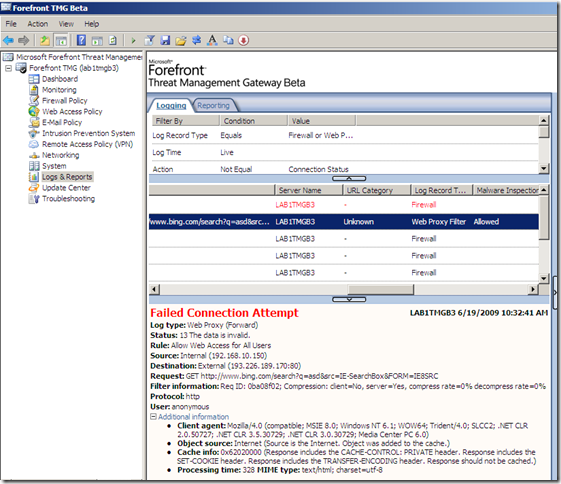561x484 pixels.
Task: Click the horizontal scrollbar left arrow
Action: pos(154,289)
